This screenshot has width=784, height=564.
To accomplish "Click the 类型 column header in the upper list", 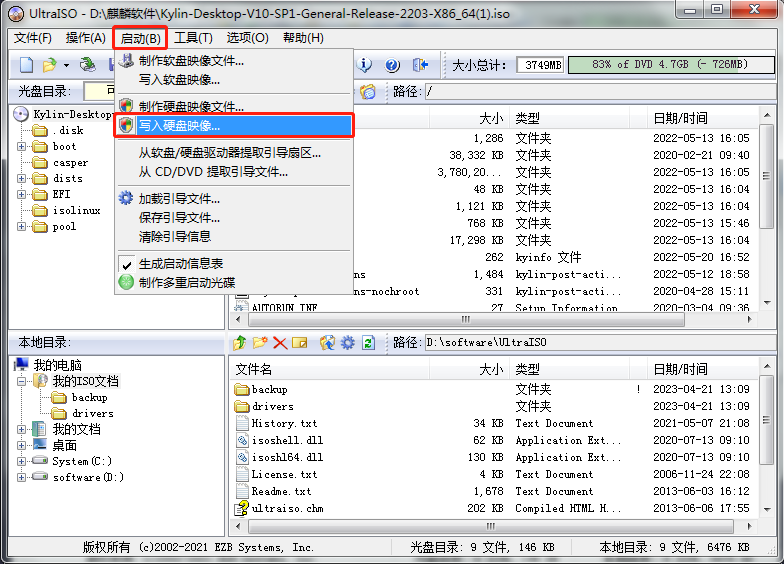I will 569,118.
